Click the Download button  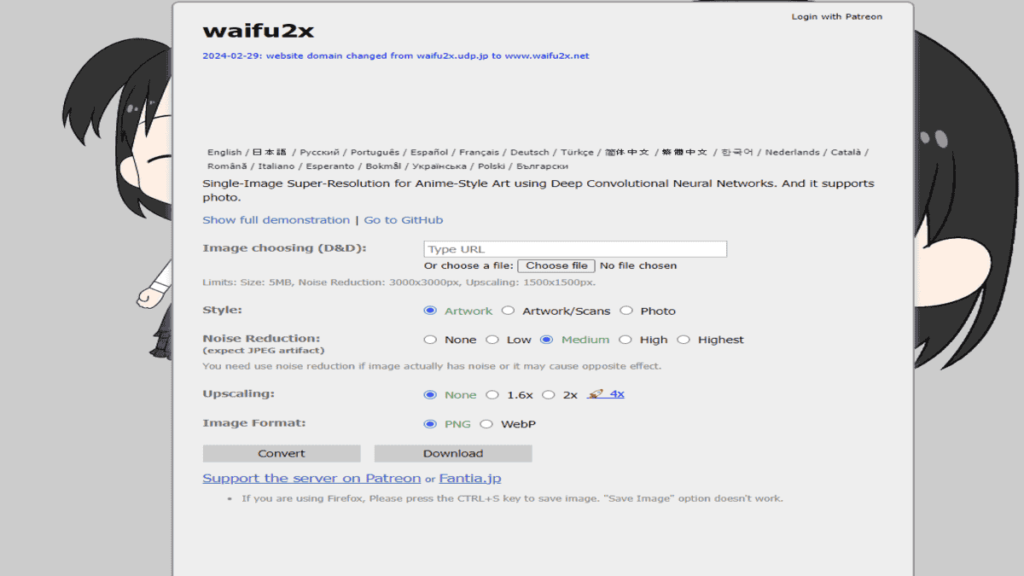(453, 453)
